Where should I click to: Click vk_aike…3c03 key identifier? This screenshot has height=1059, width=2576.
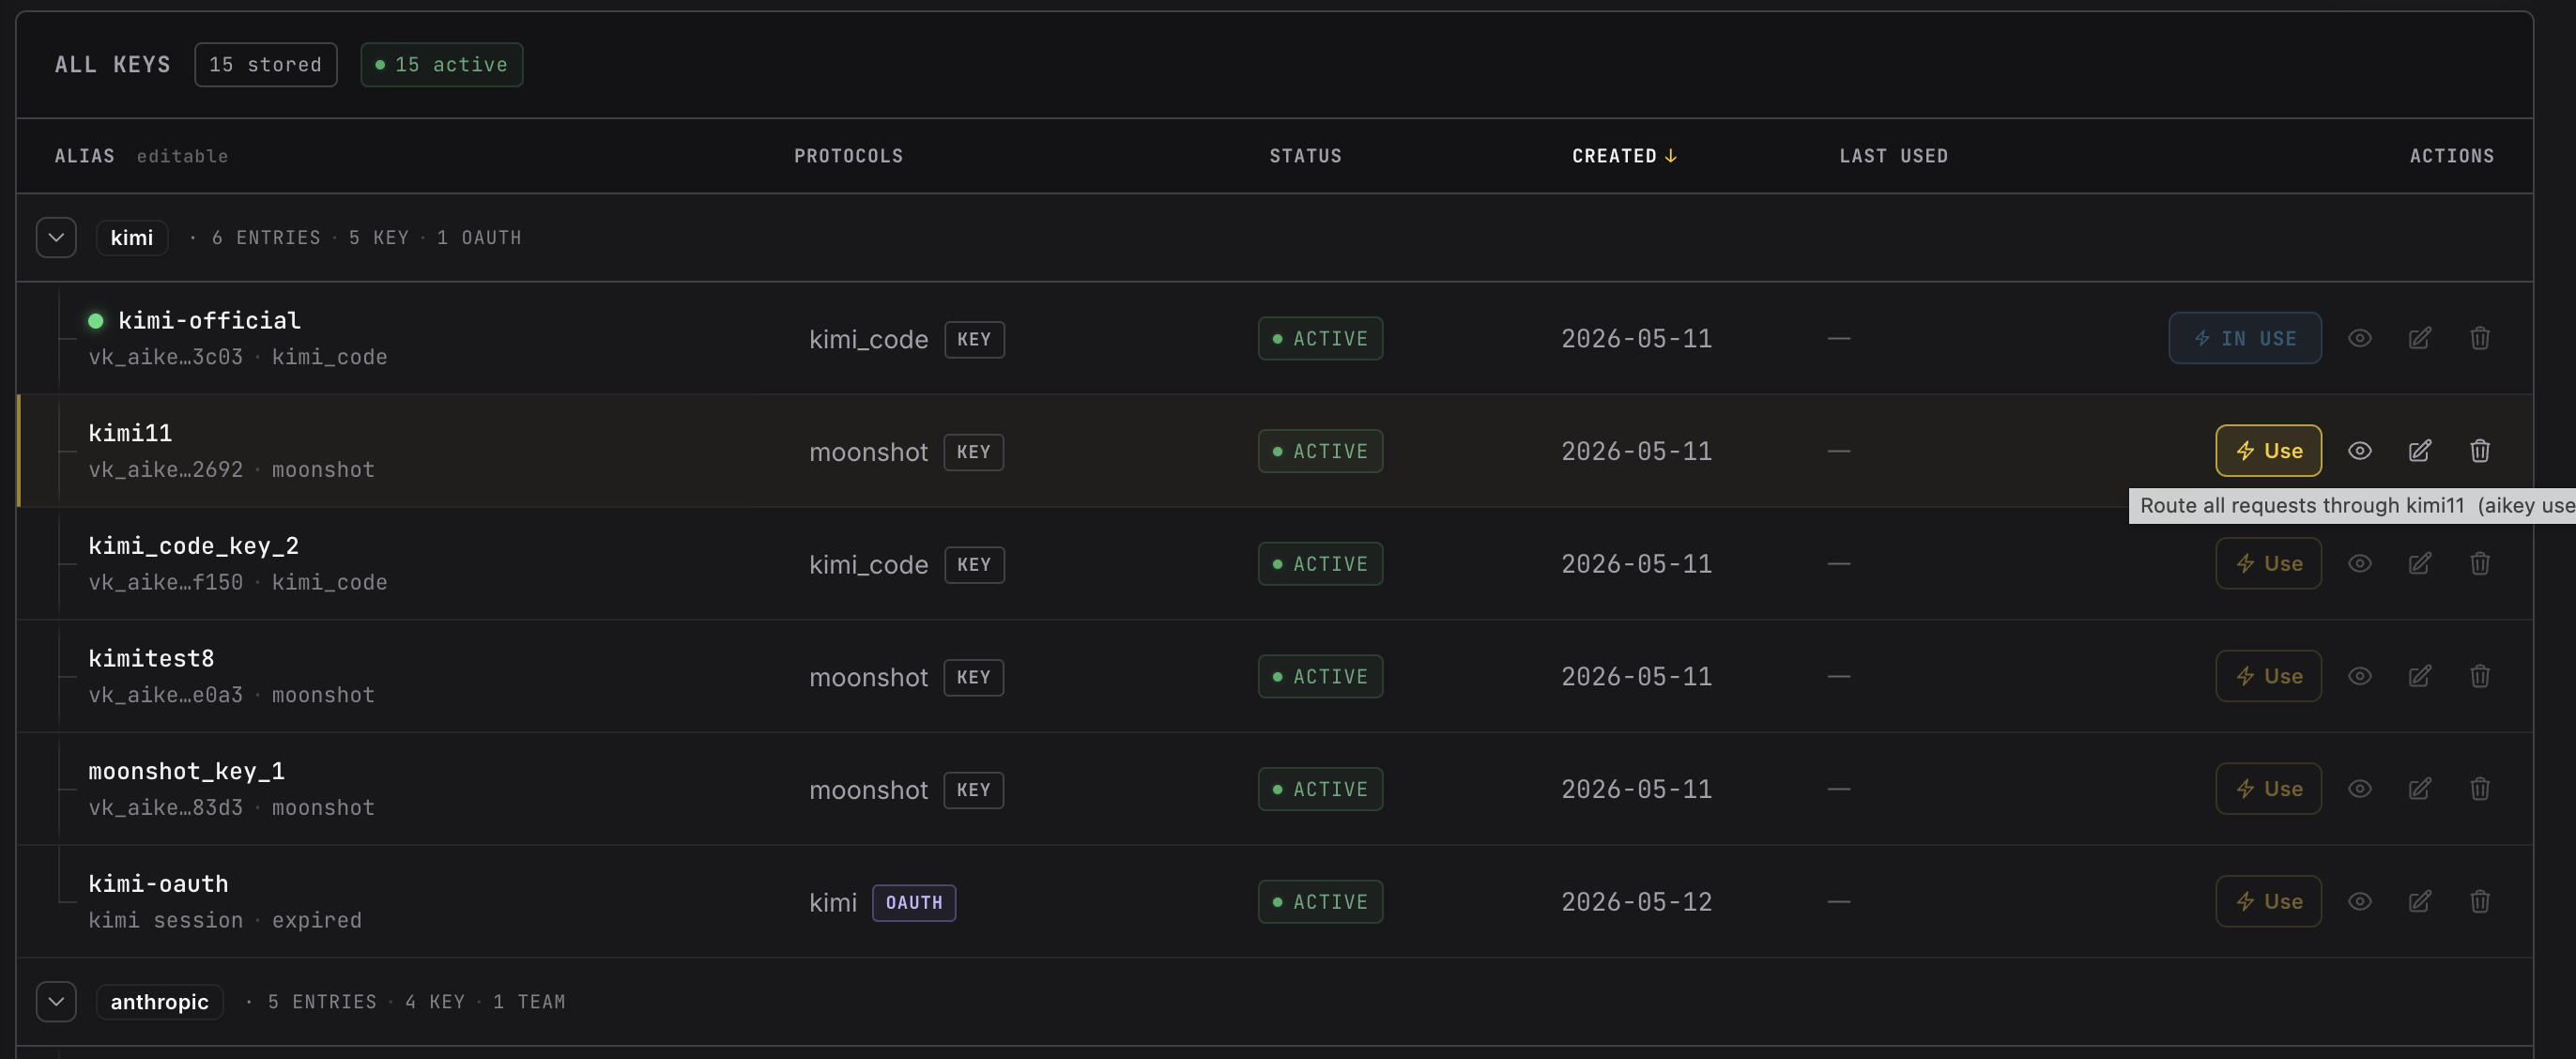166,357
